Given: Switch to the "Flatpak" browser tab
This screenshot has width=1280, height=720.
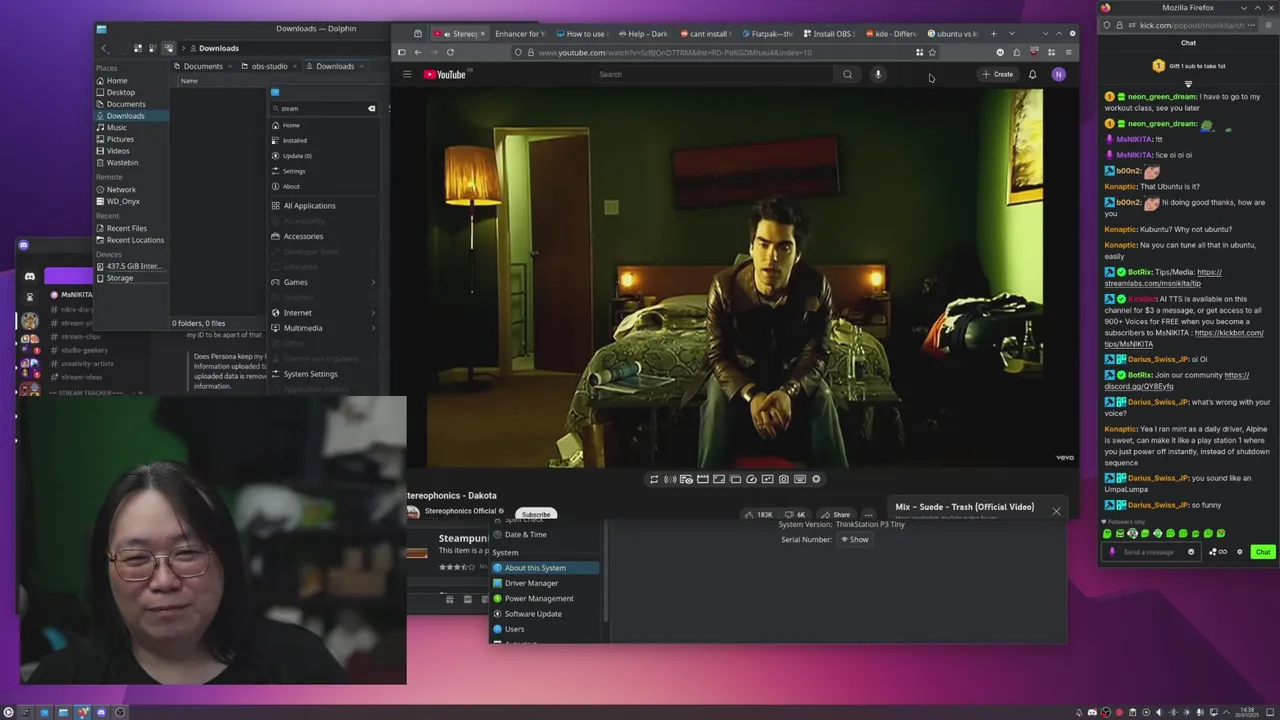Looking at the screenshot, I should tap(767, 34).
